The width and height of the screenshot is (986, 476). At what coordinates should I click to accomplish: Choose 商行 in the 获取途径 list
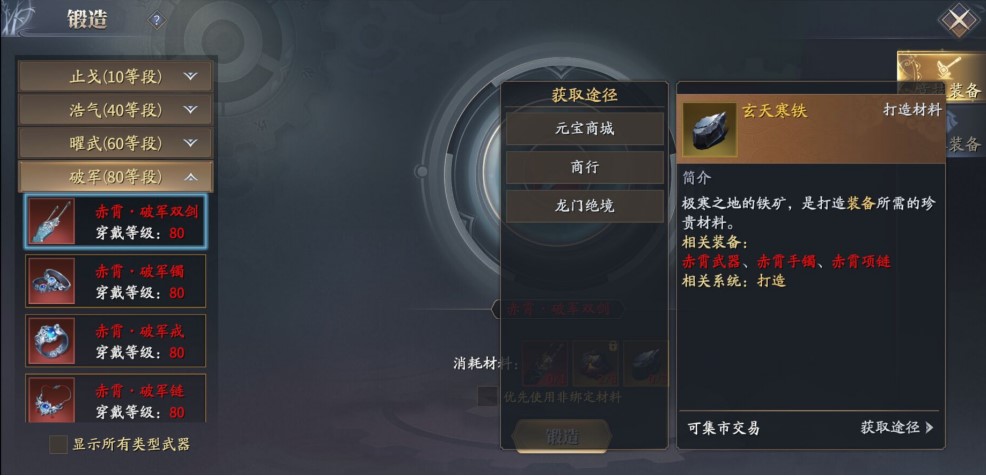coord(584,167)
